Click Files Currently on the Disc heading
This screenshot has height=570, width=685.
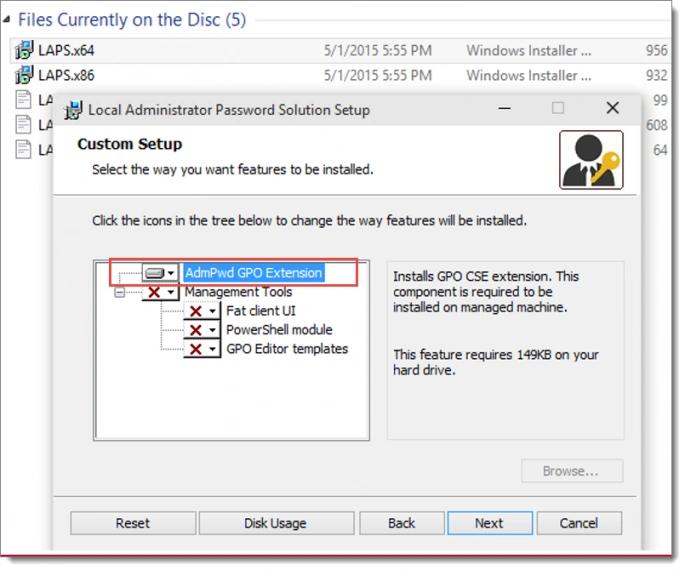tap(132, 20)
